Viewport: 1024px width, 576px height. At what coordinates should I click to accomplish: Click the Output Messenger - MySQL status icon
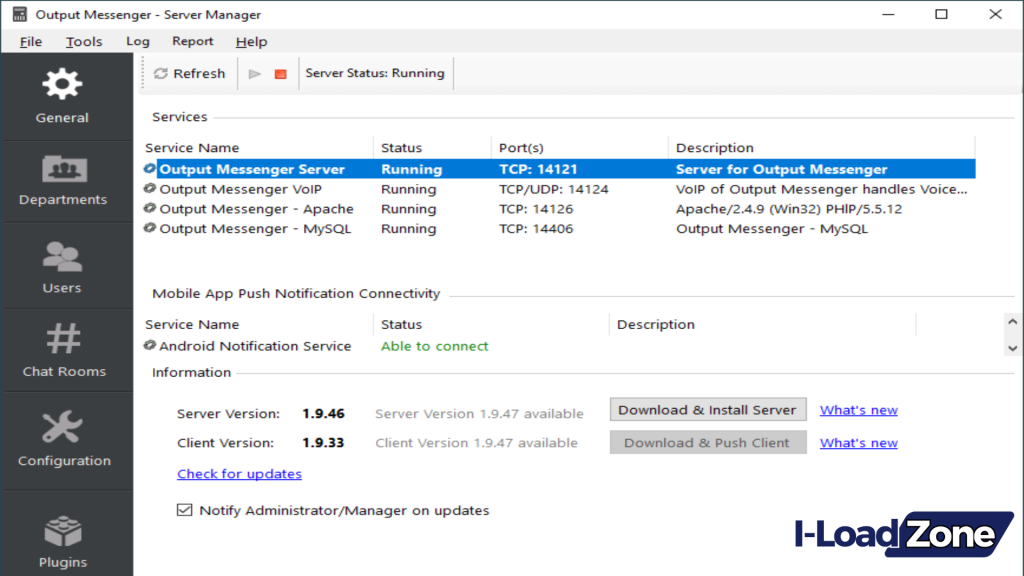click(x=150, y=228)
